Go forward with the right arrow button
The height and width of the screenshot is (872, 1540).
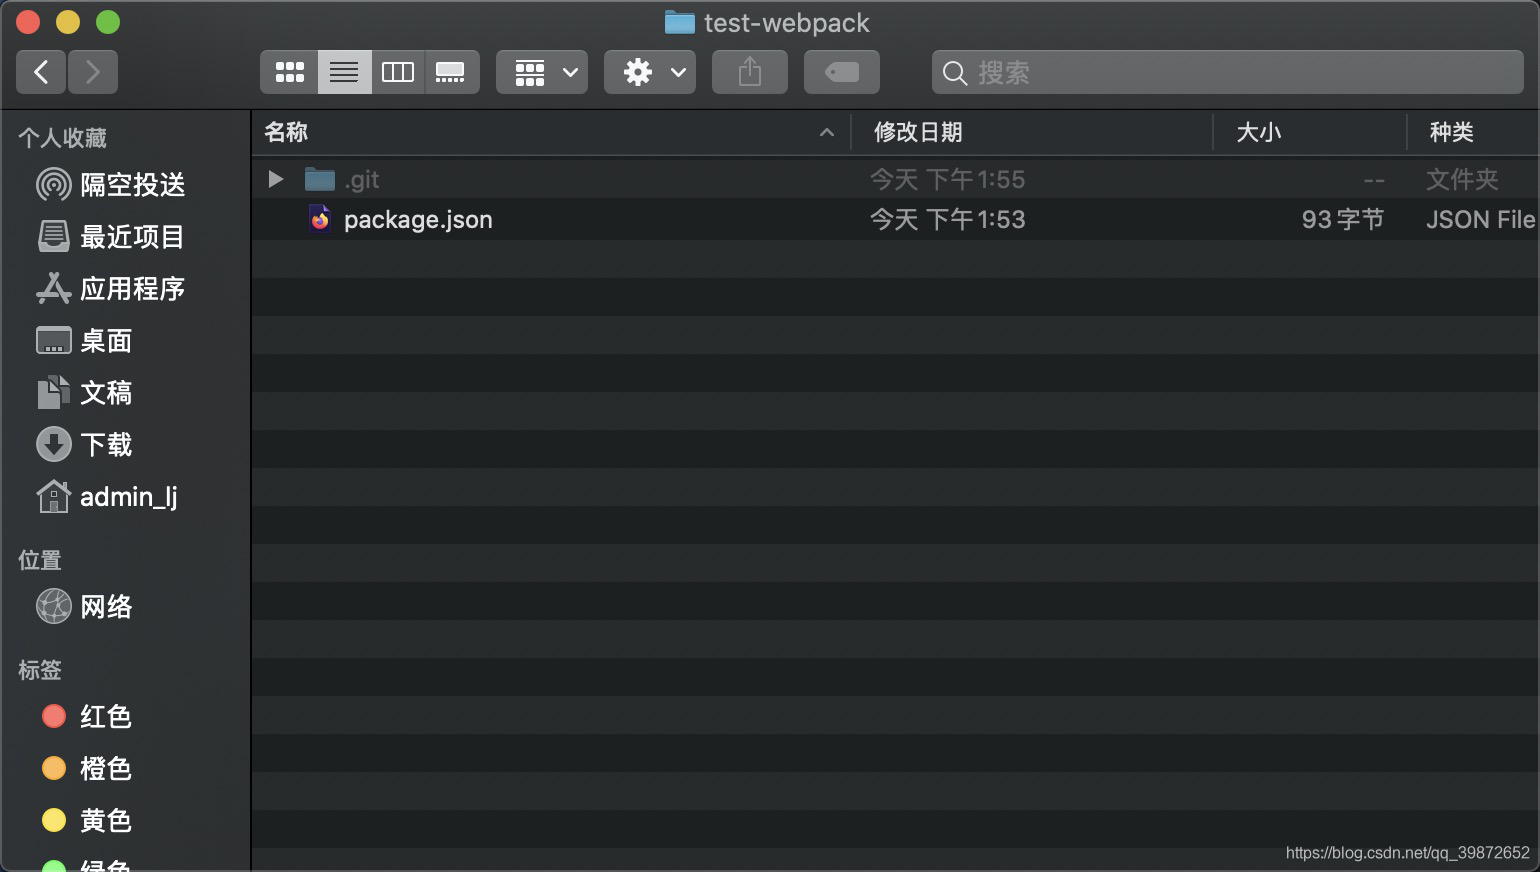click(93, 72)
